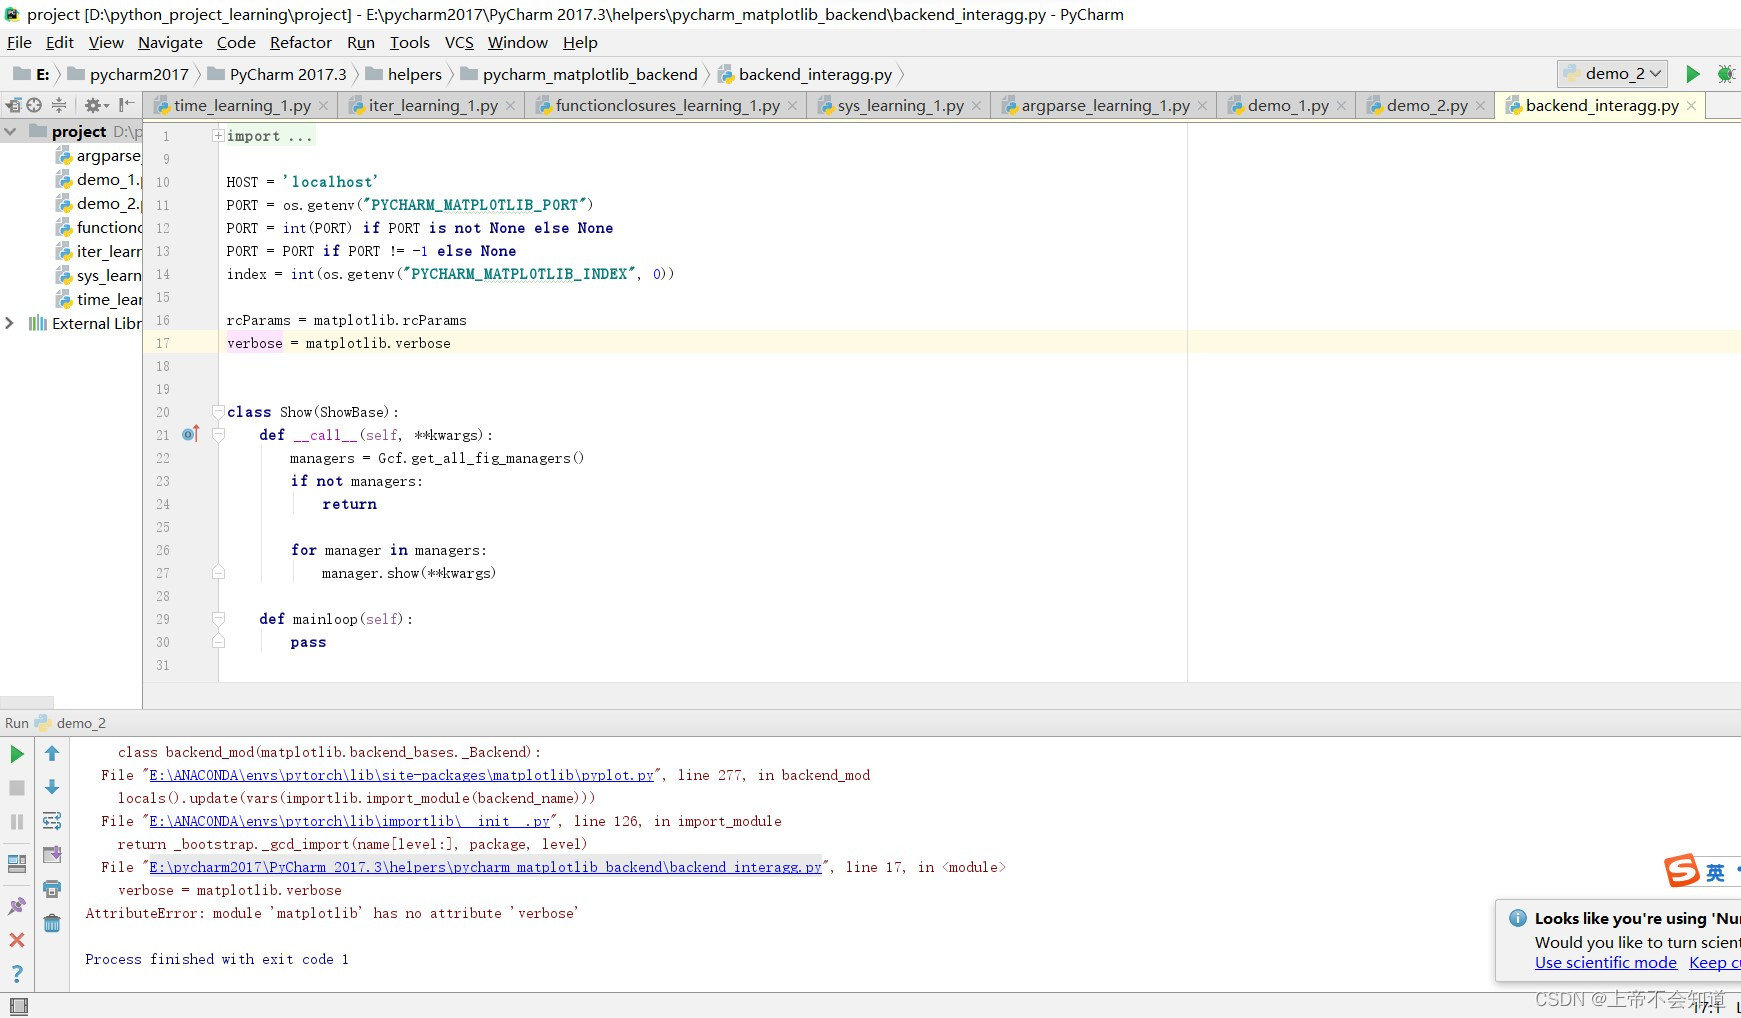Click override marker icon on line 21
The height and width of the screenshot is (1018, 1741).
[x=190, y=434]
